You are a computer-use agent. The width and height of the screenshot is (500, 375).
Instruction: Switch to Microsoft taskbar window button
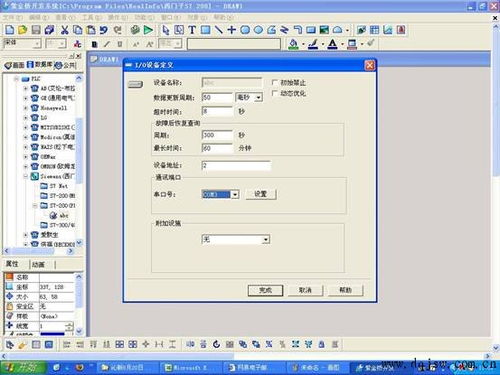pyautogui.click(x=191, y=367)
